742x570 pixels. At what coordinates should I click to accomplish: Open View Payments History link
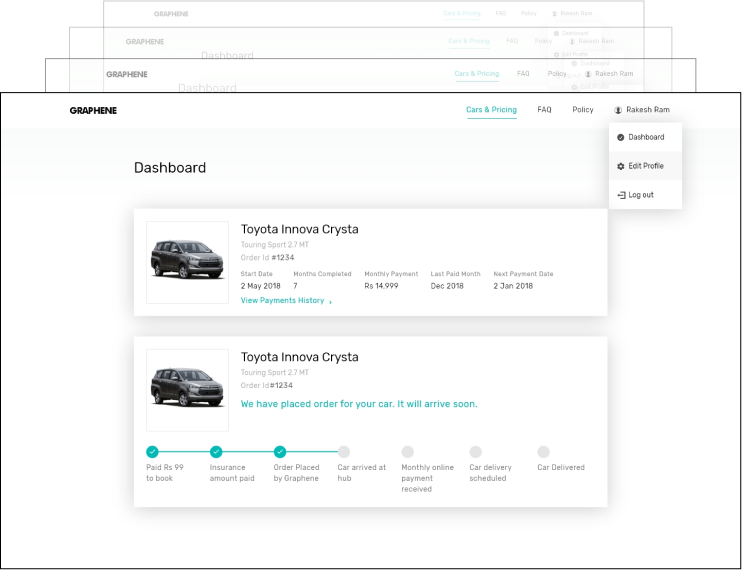282,300
